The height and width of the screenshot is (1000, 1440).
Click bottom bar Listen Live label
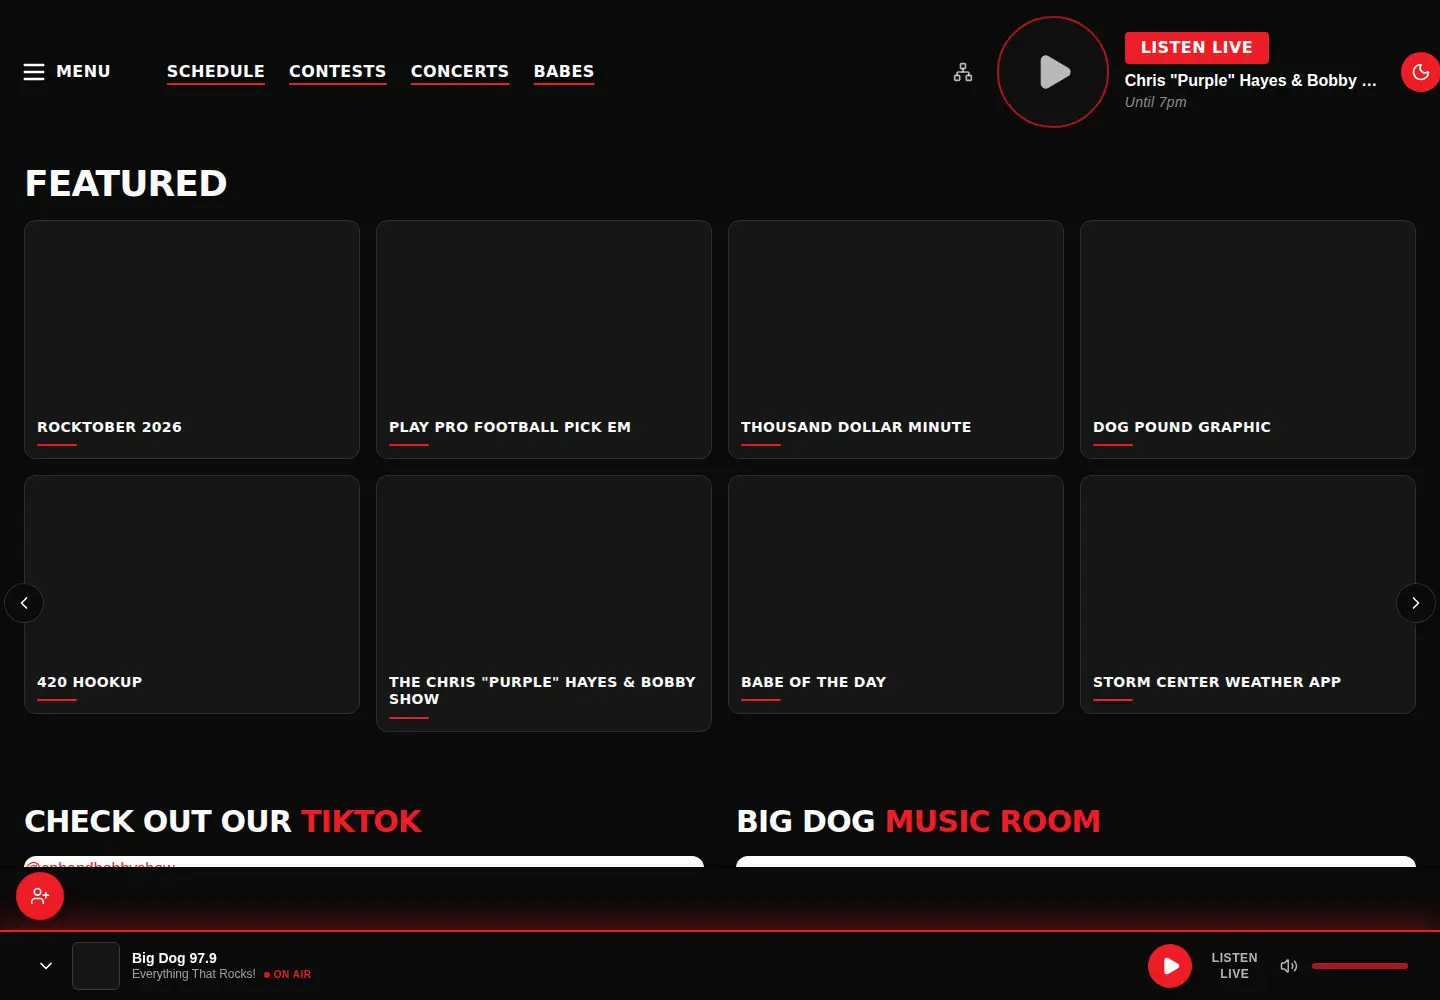click(1234, 966)
